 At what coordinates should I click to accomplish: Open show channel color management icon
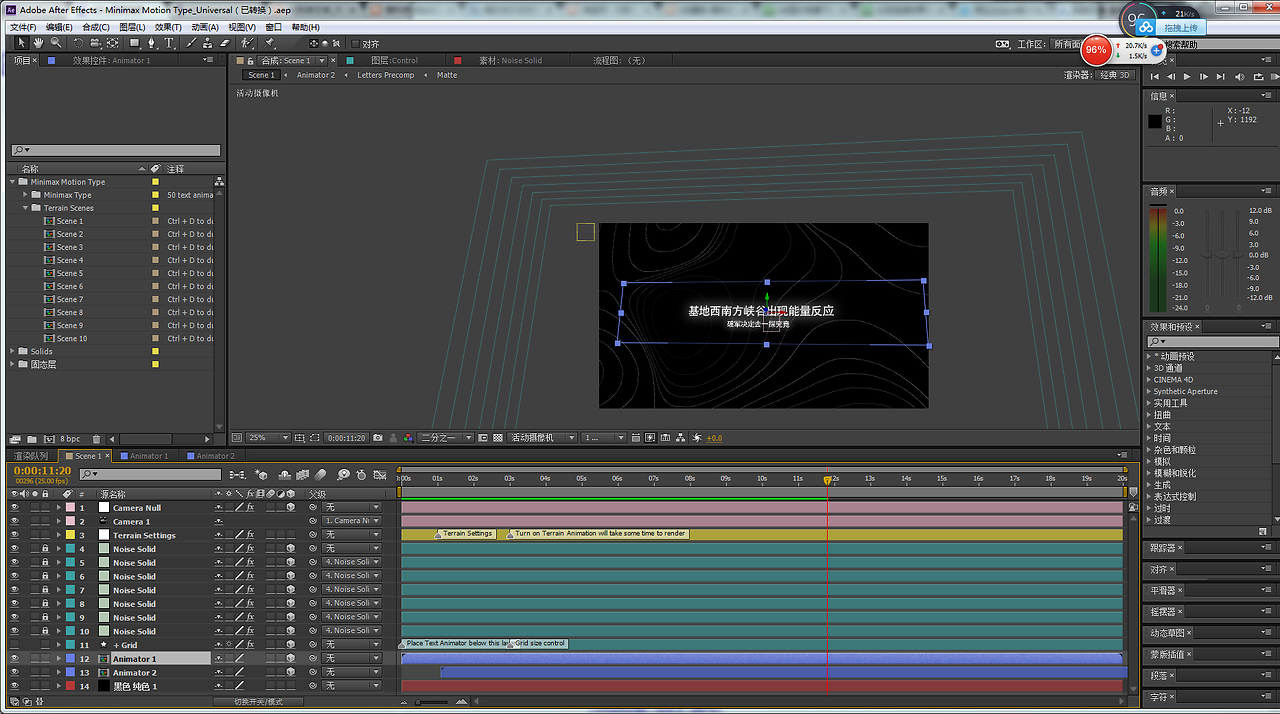(408, 438)
